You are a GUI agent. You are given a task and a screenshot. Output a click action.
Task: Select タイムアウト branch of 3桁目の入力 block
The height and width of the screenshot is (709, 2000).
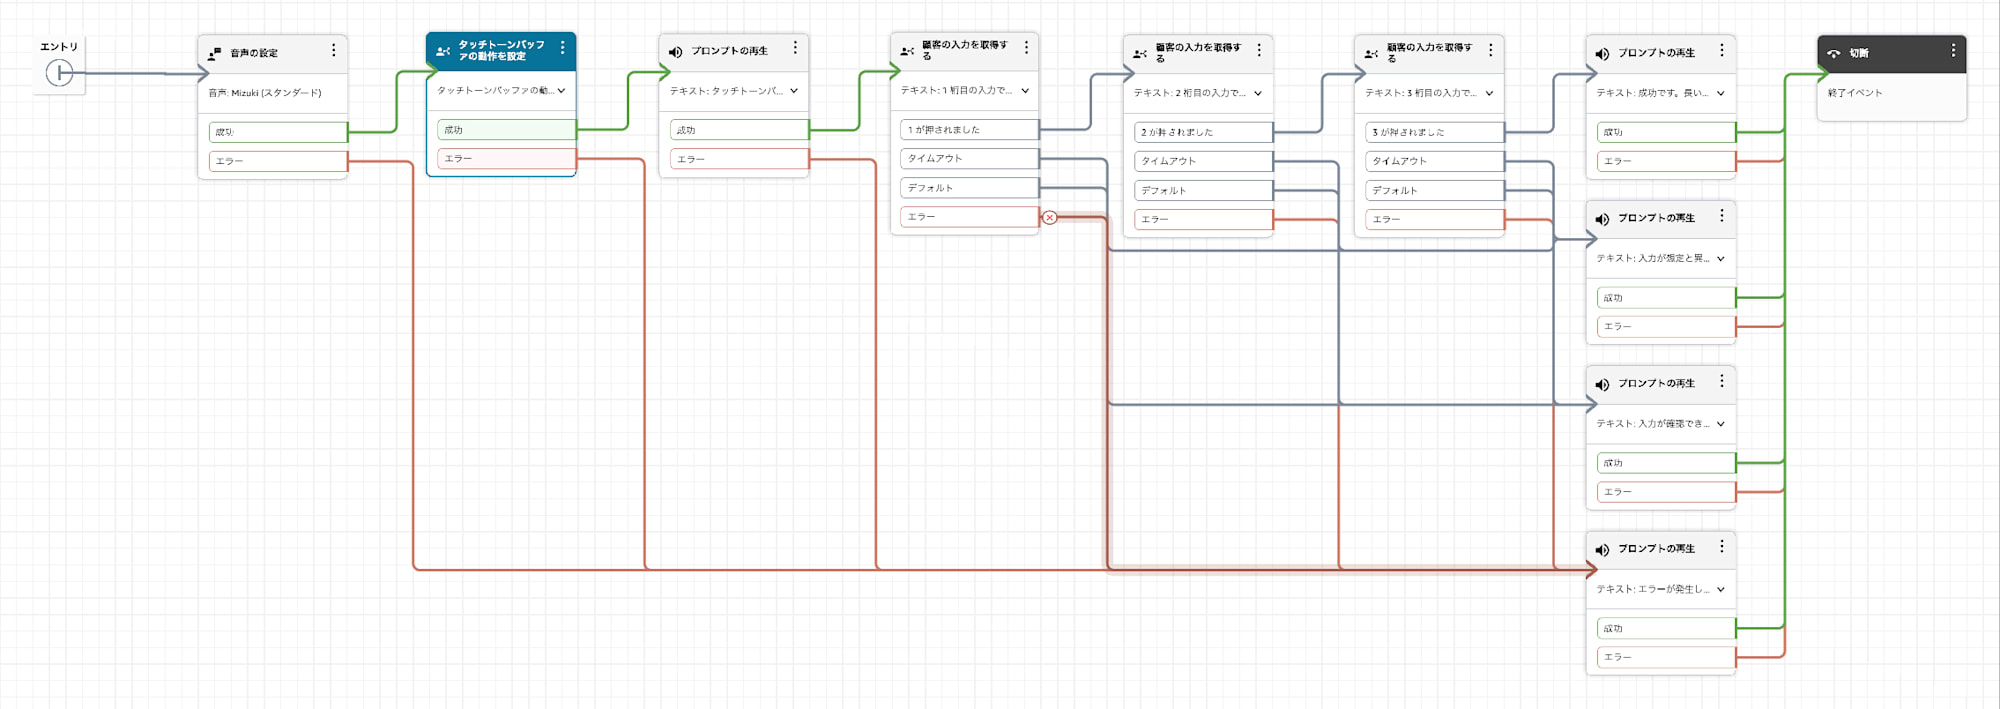[1435, 161]
